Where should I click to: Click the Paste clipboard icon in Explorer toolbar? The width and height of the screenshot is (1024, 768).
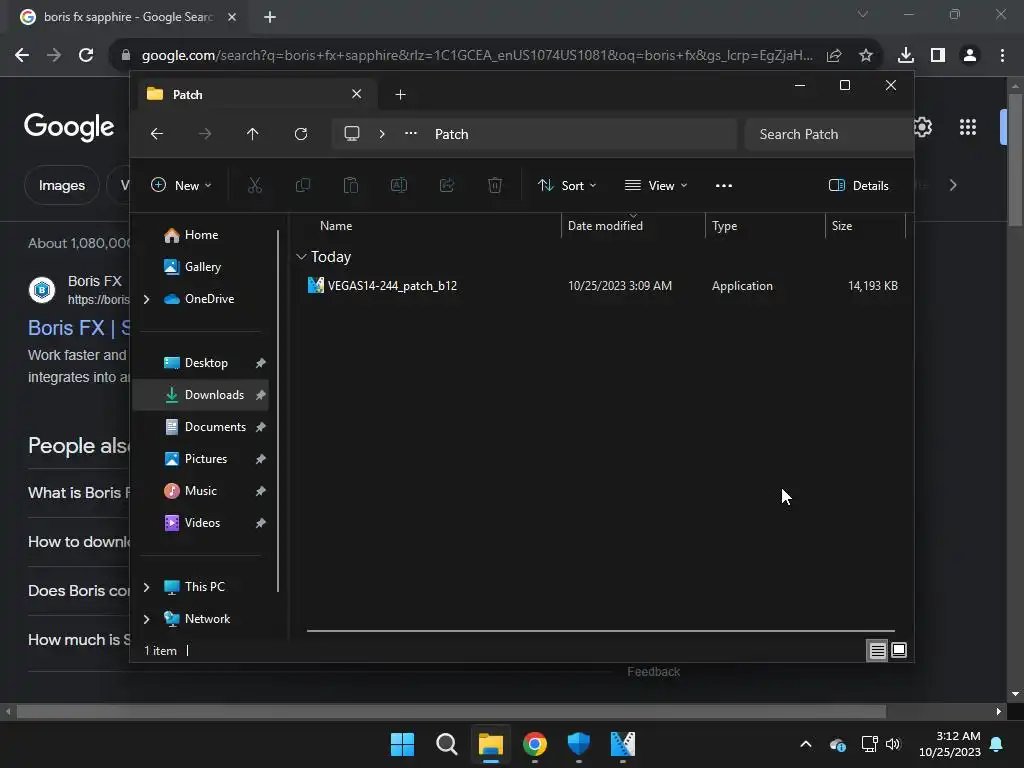pos(351,185)
